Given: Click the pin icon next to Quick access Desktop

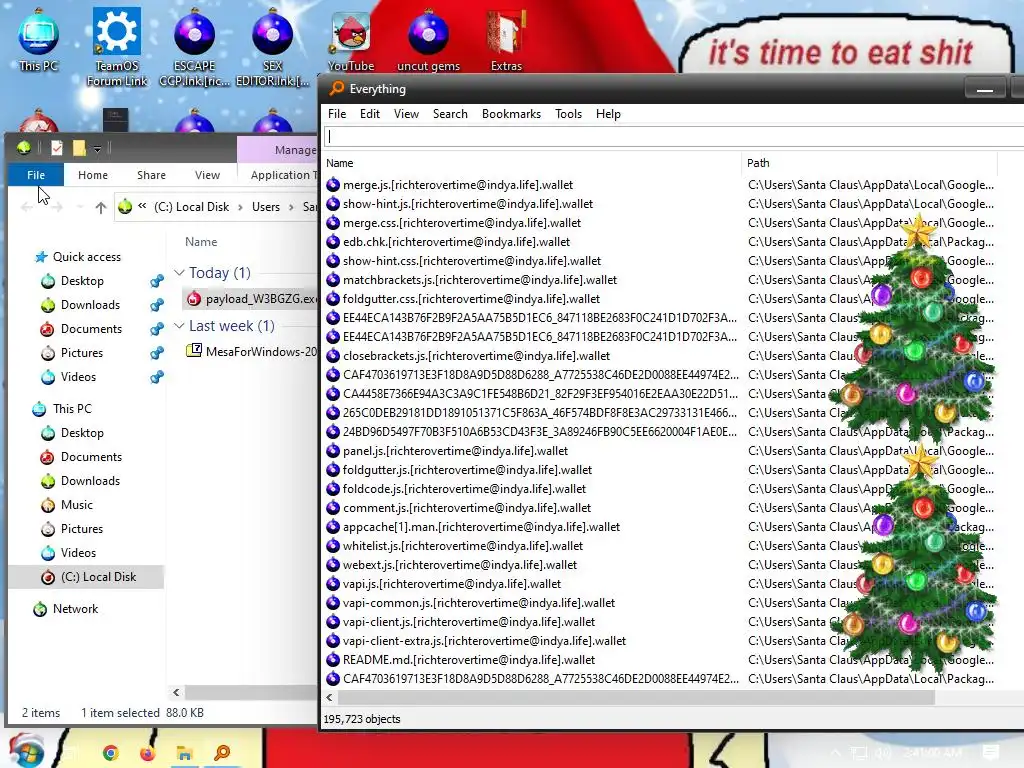Looking at the screenshot, I should tap(157, 281).
